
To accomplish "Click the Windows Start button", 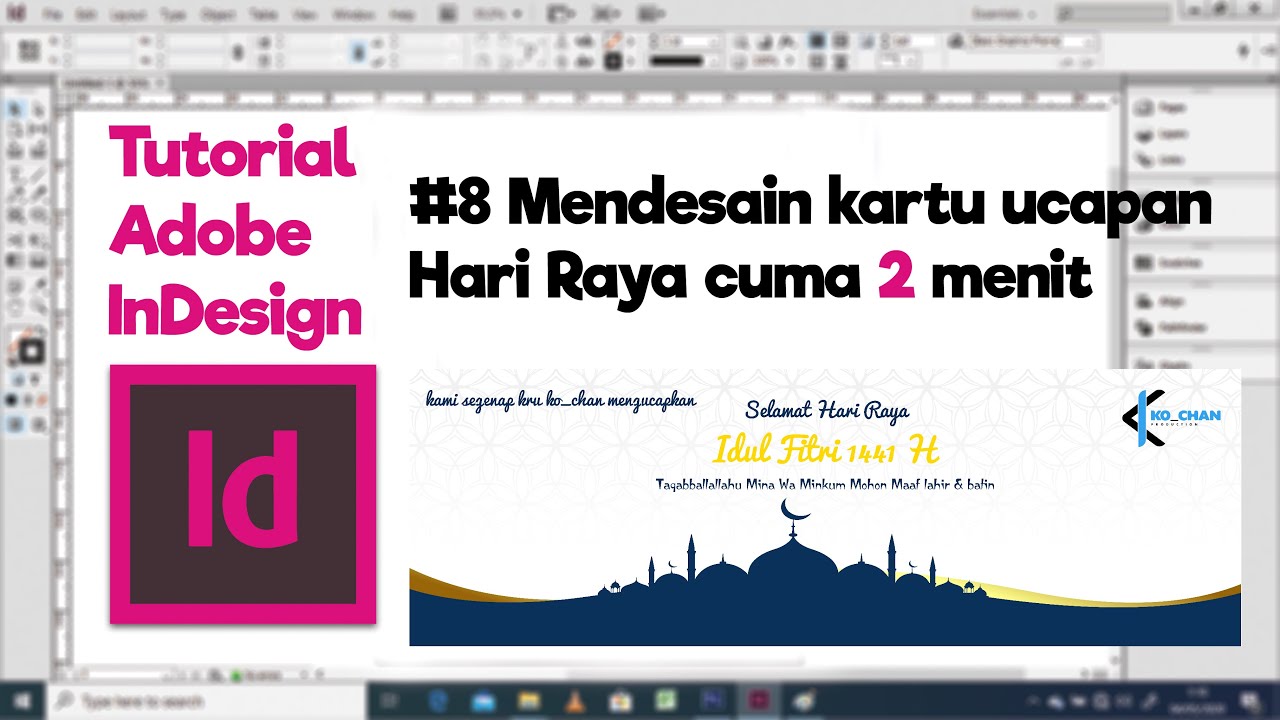I will pyautogui.click(x=22, y=700).
